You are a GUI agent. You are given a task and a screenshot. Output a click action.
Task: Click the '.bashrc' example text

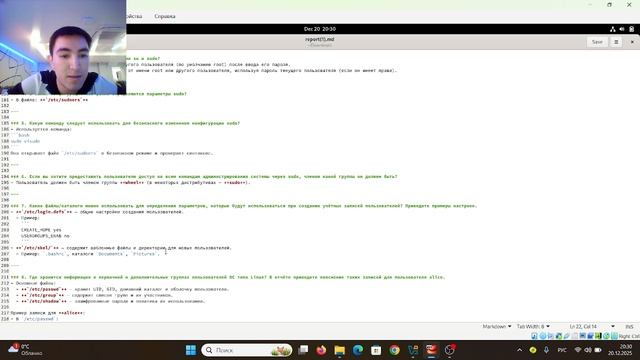(56, 254)
